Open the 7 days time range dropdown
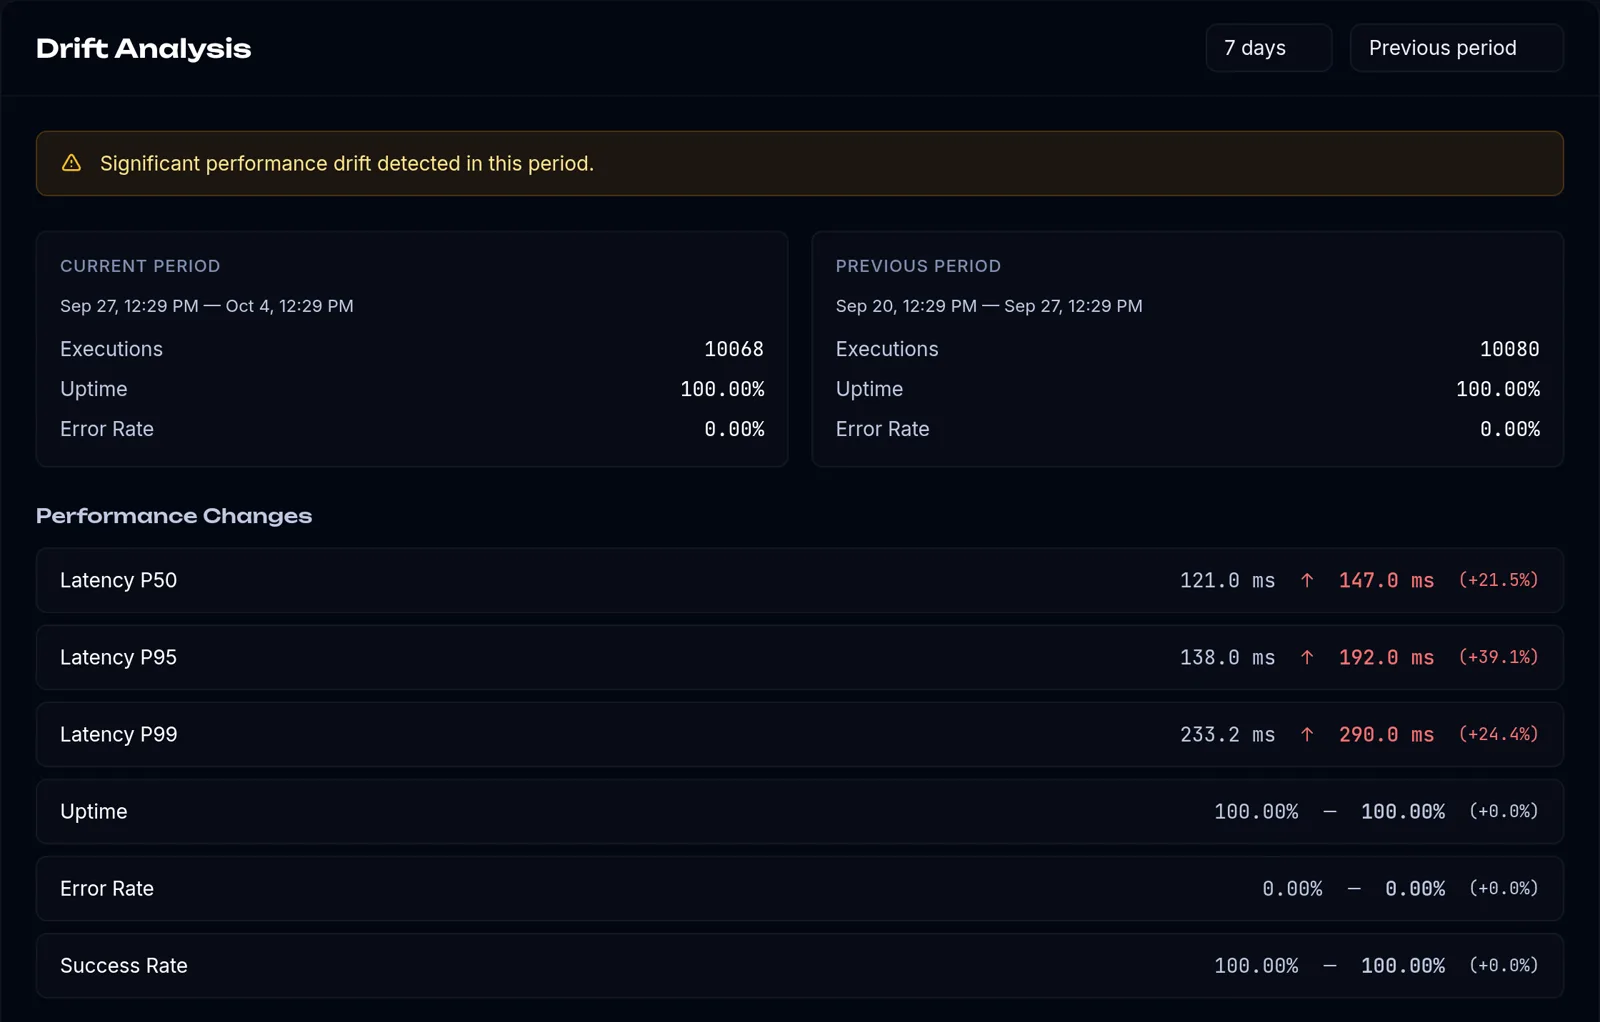The image size is (1600, 1022). [x=1268, y=48]
